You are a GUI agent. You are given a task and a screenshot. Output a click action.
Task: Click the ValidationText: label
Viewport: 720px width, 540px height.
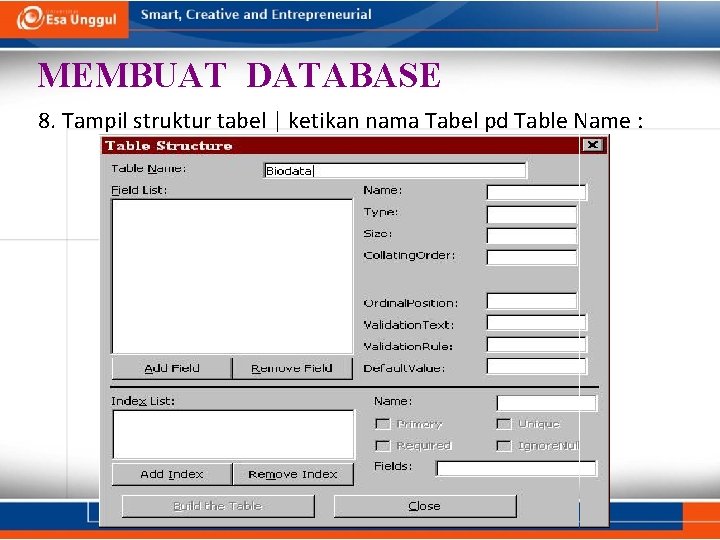pyautogui.click(x=408, y=325)
